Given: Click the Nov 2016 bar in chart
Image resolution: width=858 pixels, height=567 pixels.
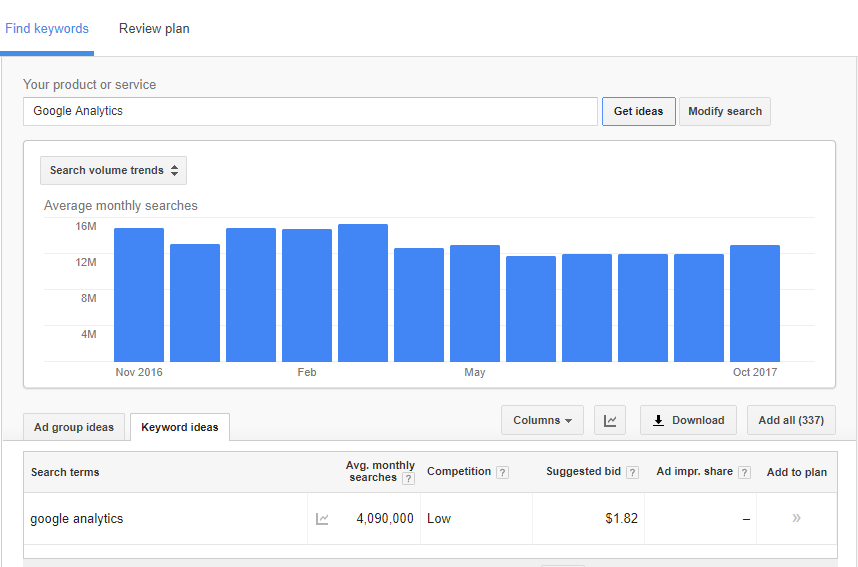Looking at the screenshot, I should 139,295.
